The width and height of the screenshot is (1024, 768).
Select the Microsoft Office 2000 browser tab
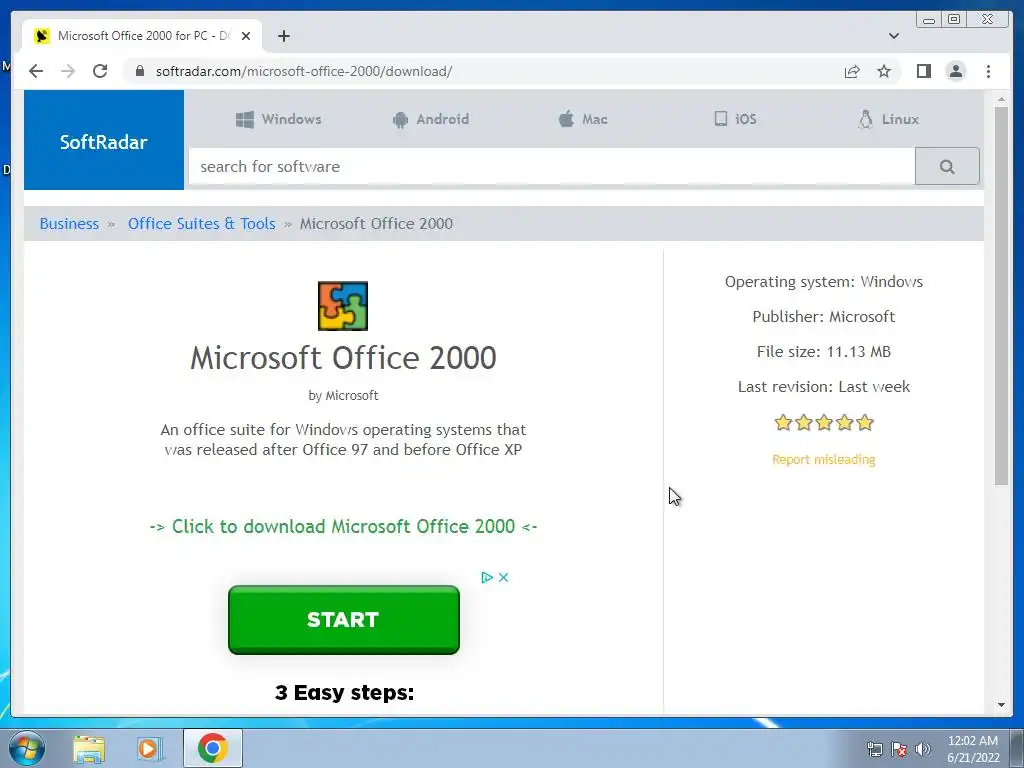[x=142, y=36]
